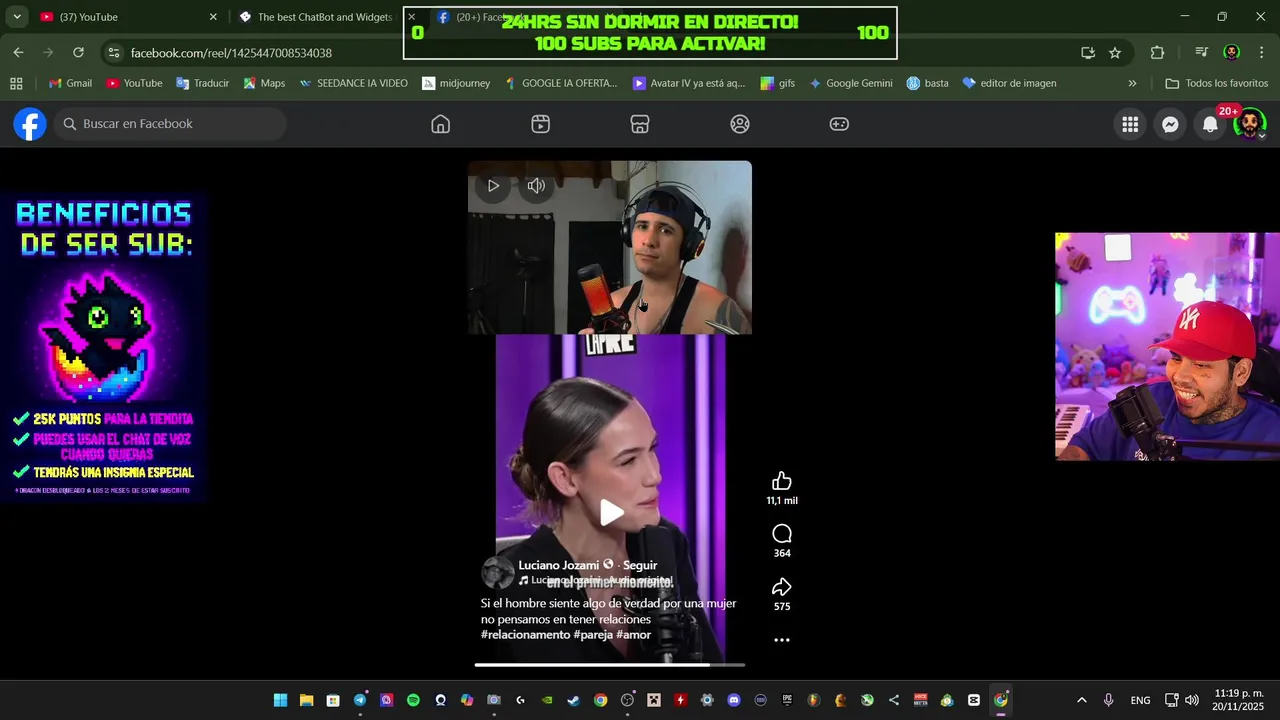Seek on the reel progress bar
This screenshot has height=720, width=1280.
click(610, 664)
